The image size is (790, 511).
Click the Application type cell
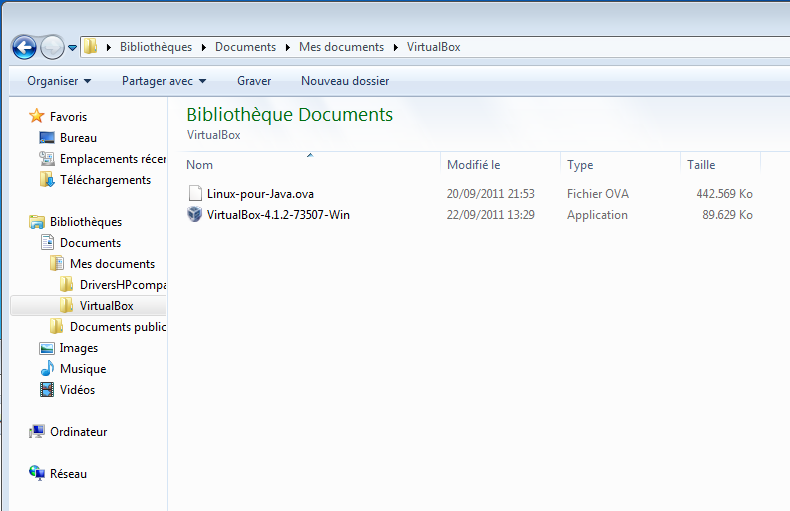(x=597, y=215)
